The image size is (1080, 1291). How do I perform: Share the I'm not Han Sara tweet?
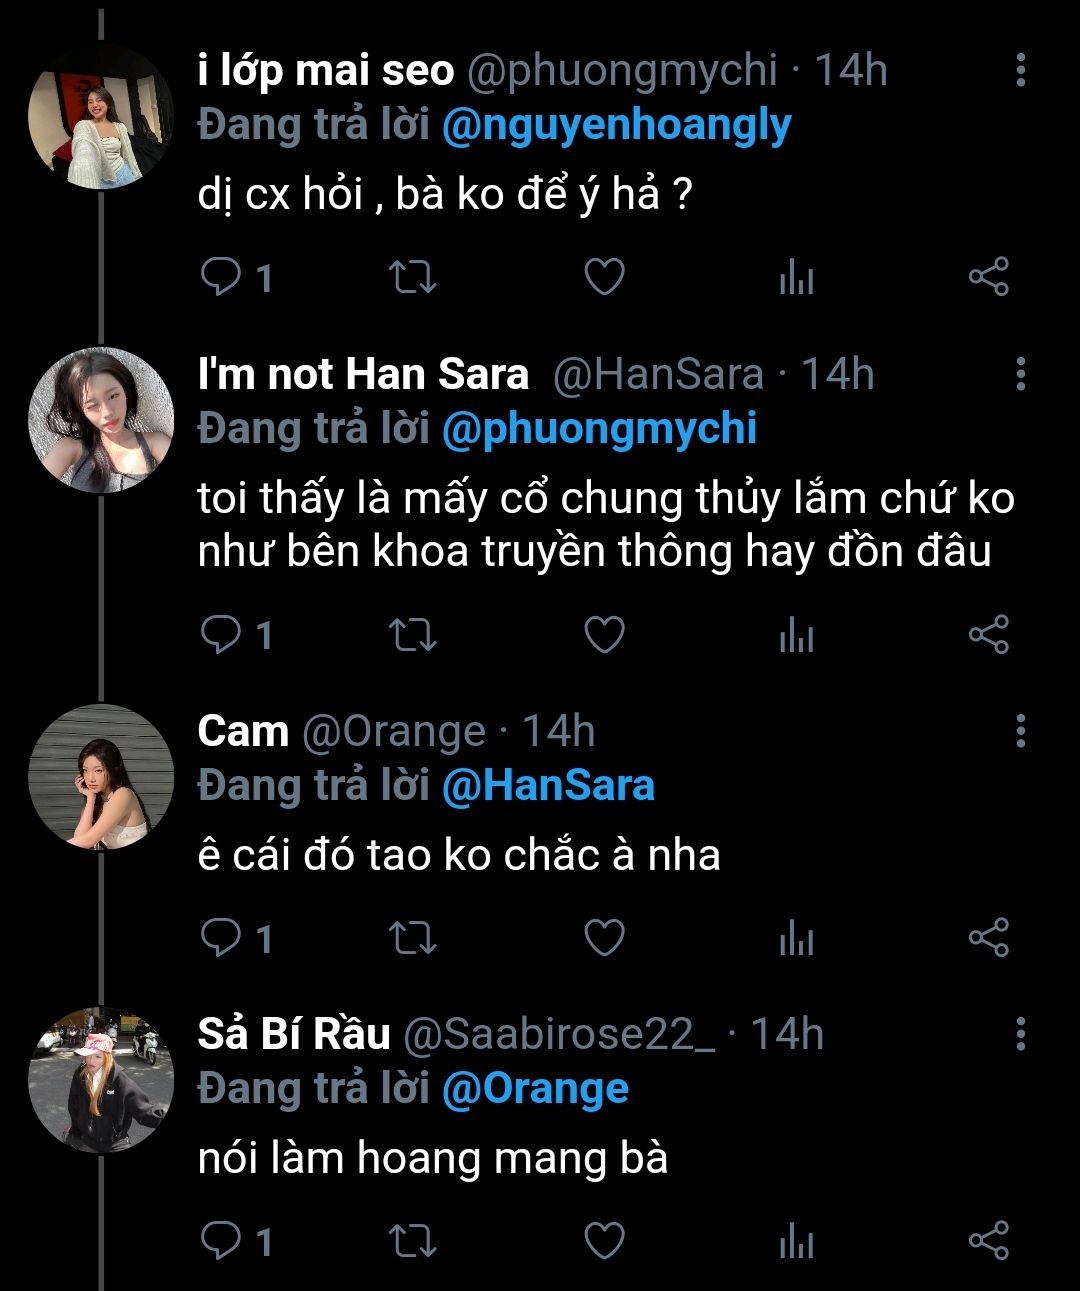pyautogui.click(x=989, y=635)
